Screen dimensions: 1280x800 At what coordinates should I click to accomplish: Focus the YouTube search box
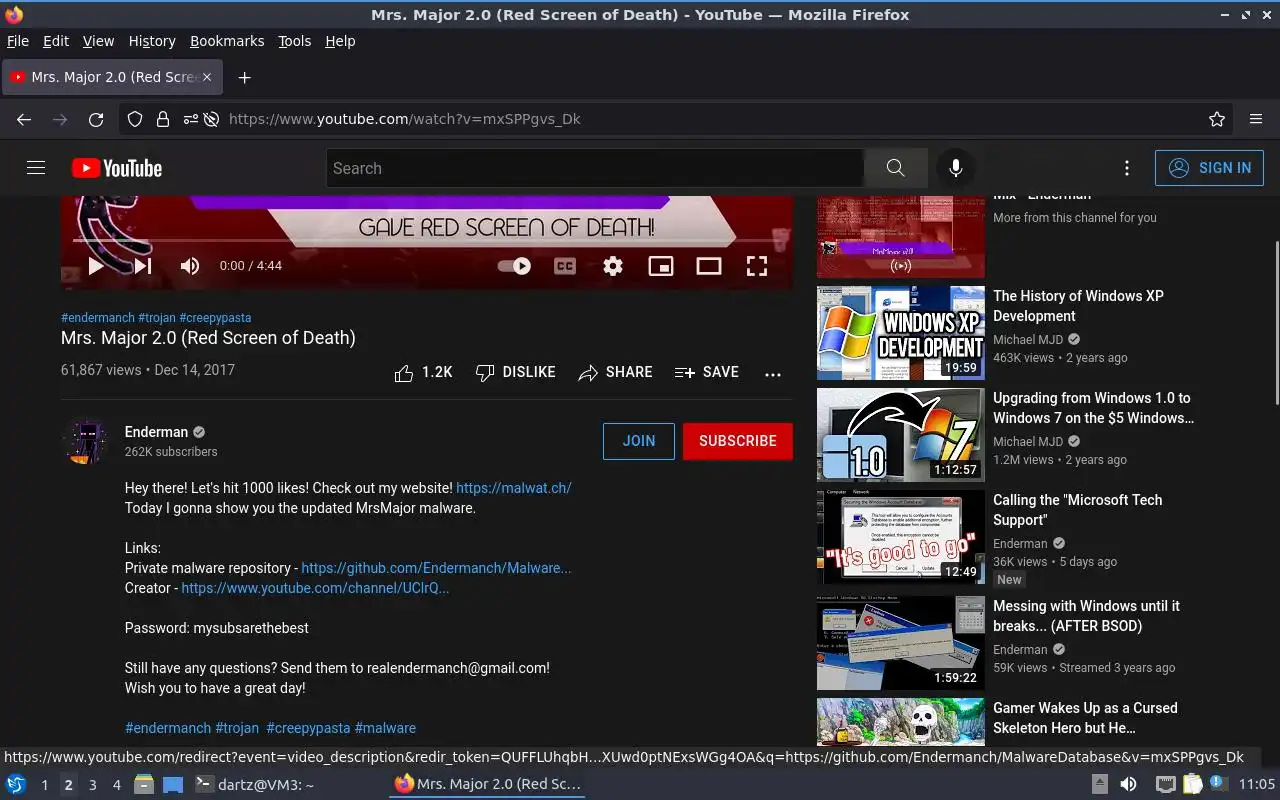[595, 168]
